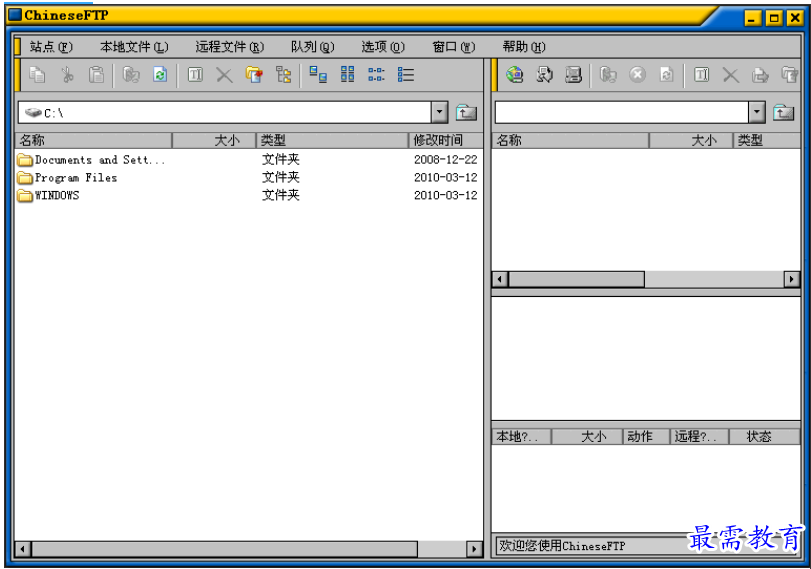The width and height of the screenshot is (811, 569).
Task: Click the queue 状态 column header
Action: 765,437
